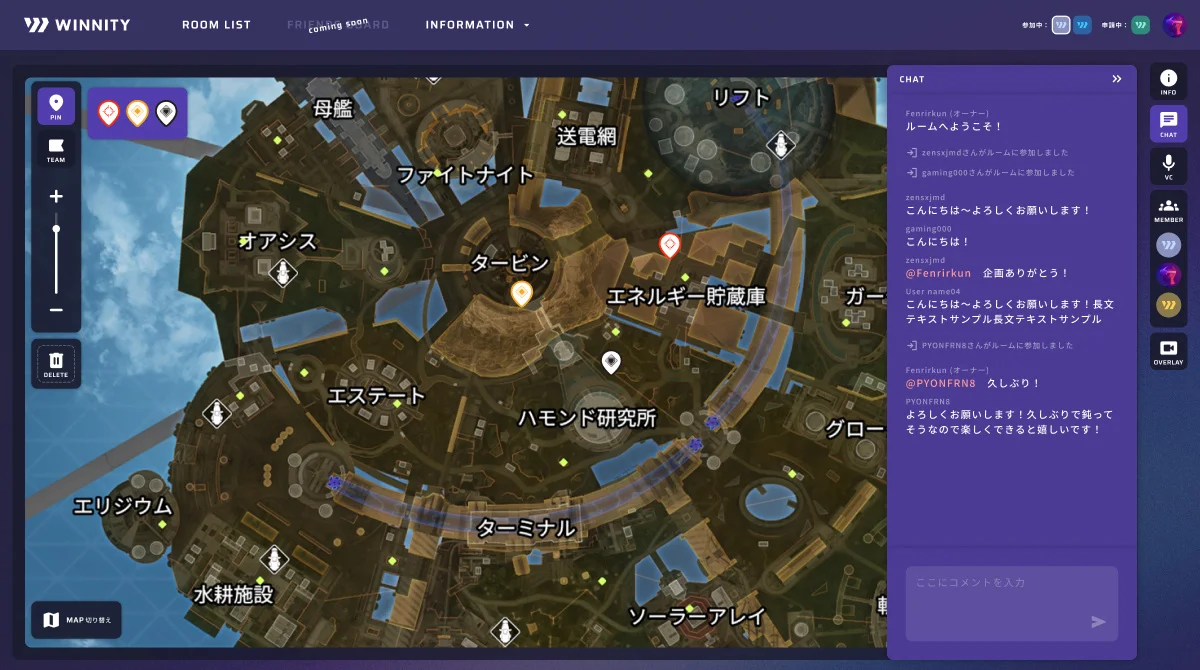This screenshot has width=1200, height=670.
Task: Open the green pending-room icon
Action: point(1140,25)
